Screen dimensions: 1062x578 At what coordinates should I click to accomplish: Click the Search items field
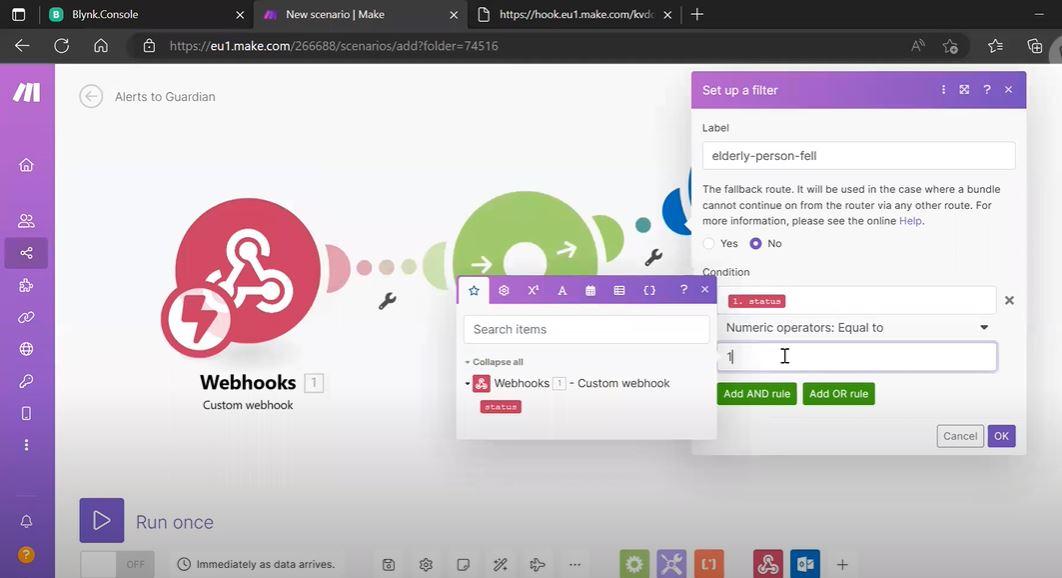pyautogui.click(x=586, y=329)
